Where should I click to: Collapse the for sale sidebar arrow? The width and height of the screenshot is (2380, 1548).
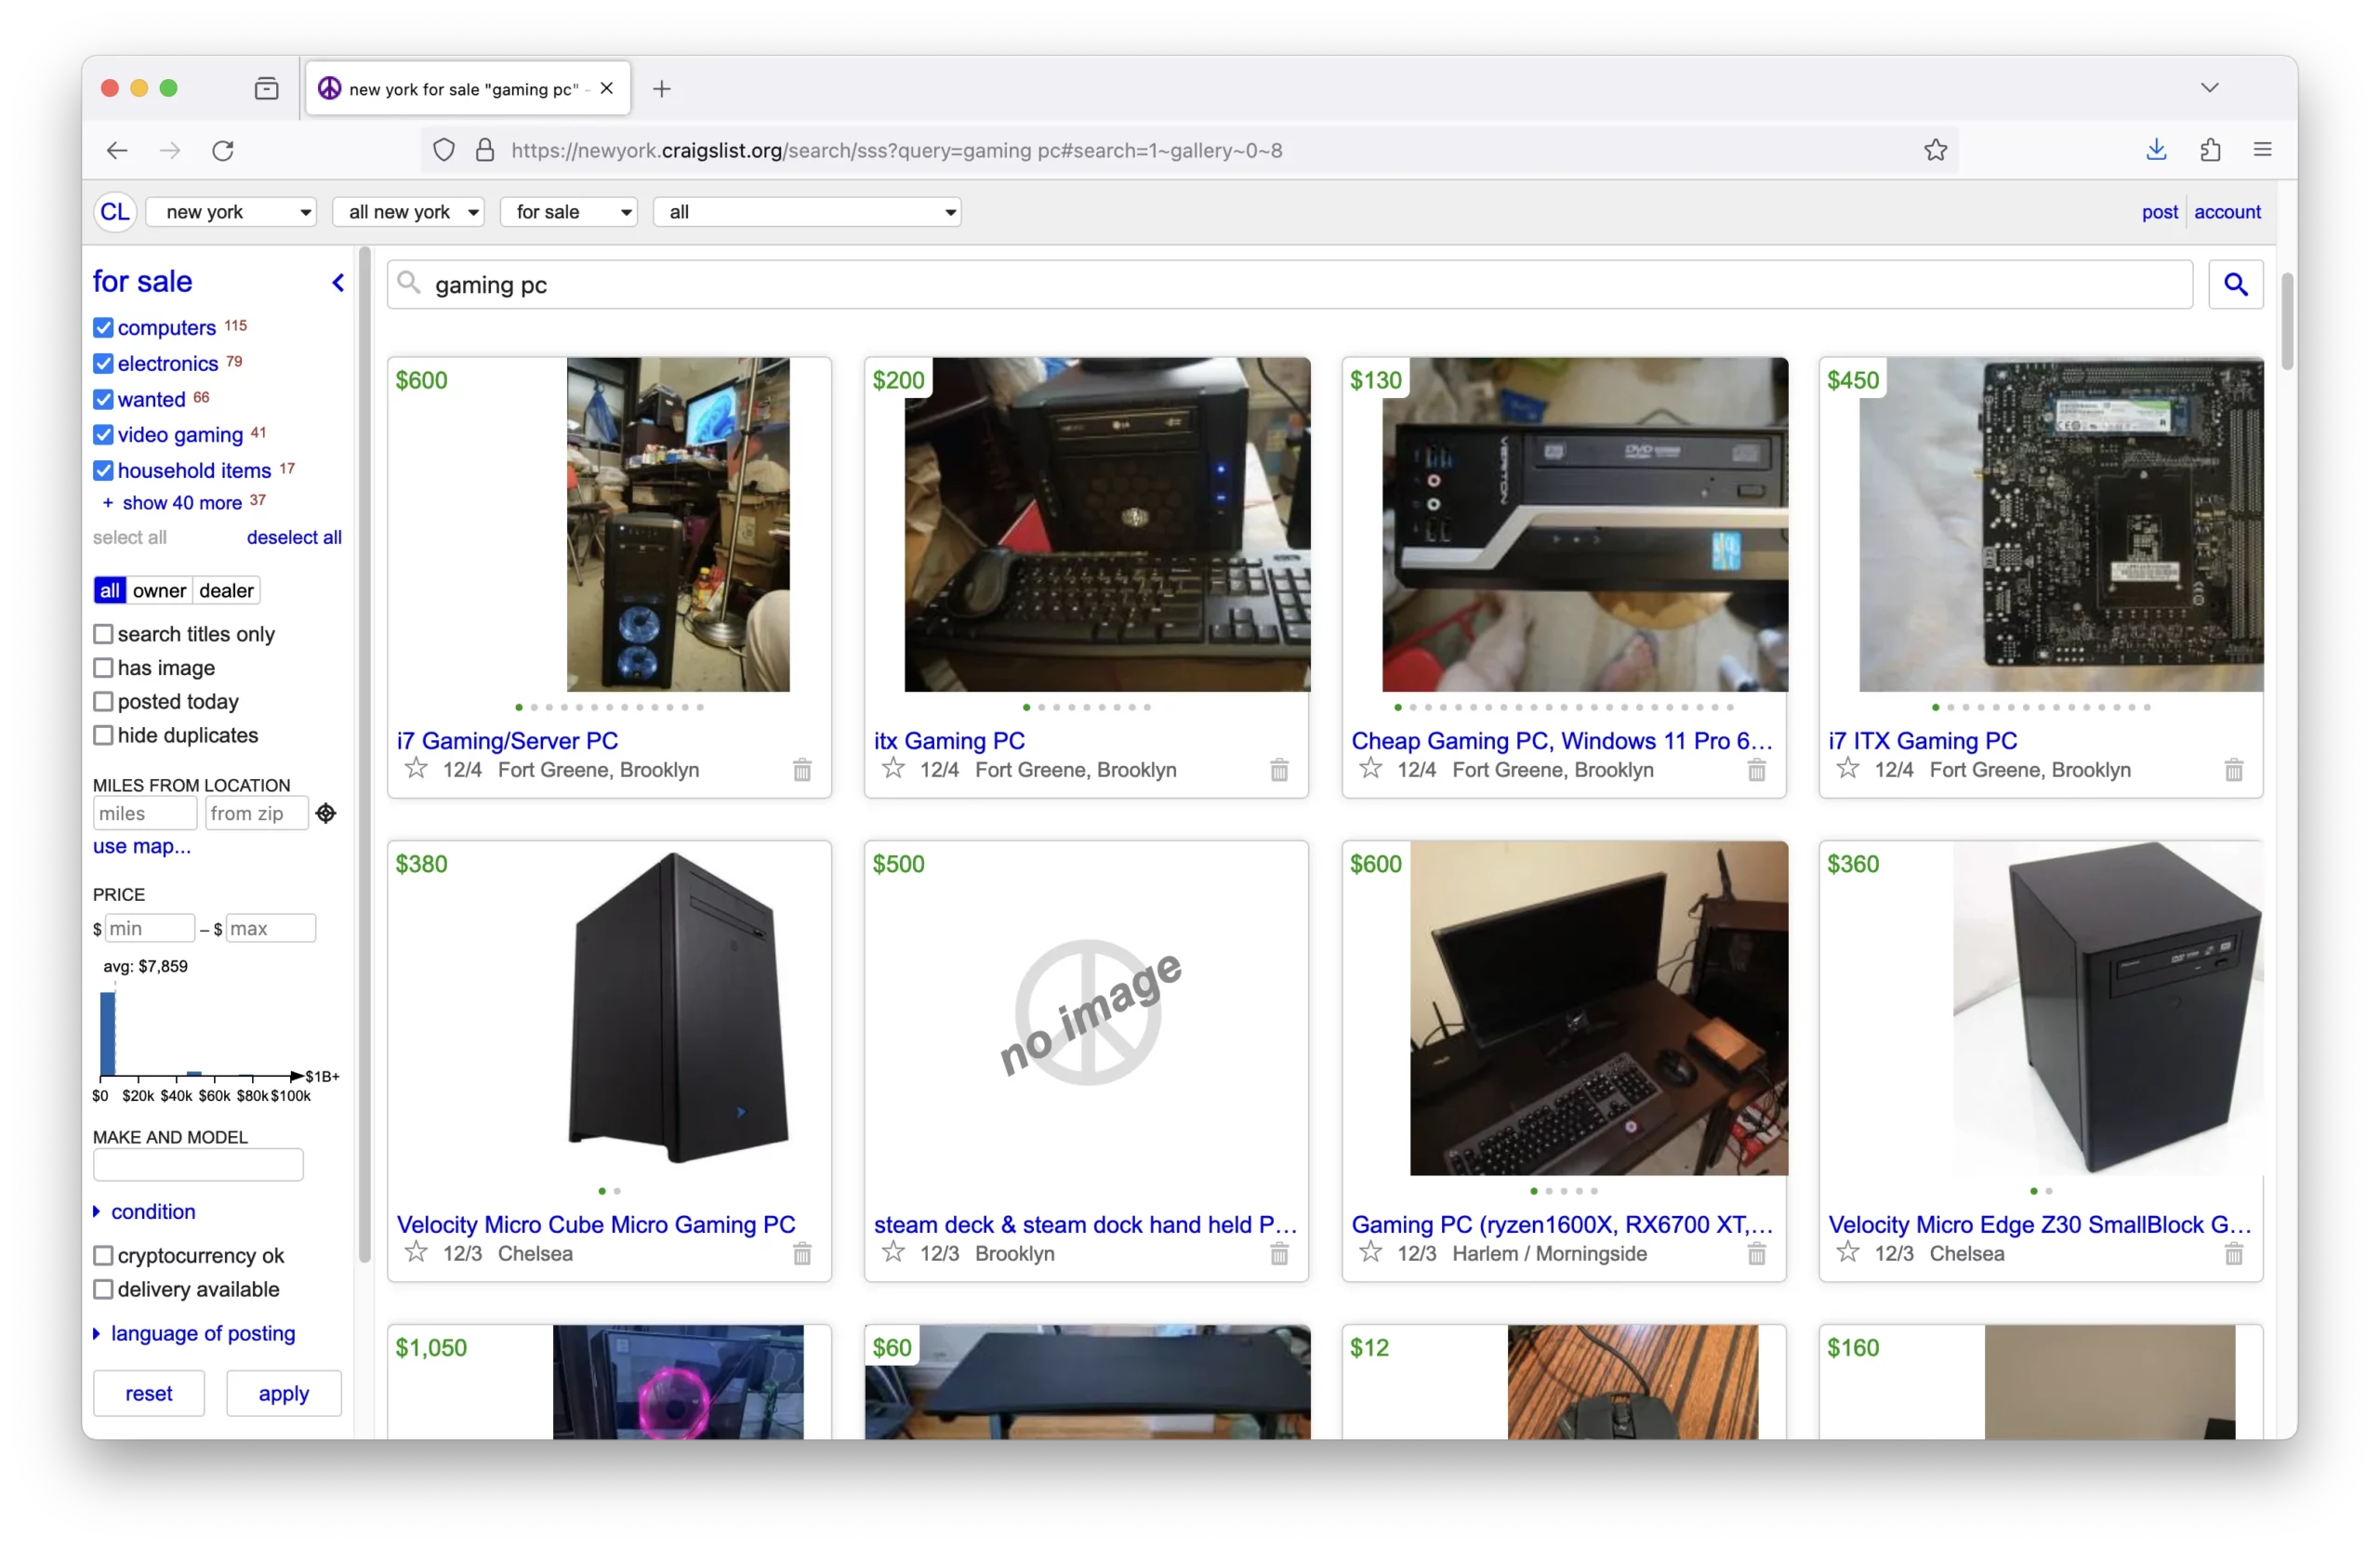coord(338,283)
